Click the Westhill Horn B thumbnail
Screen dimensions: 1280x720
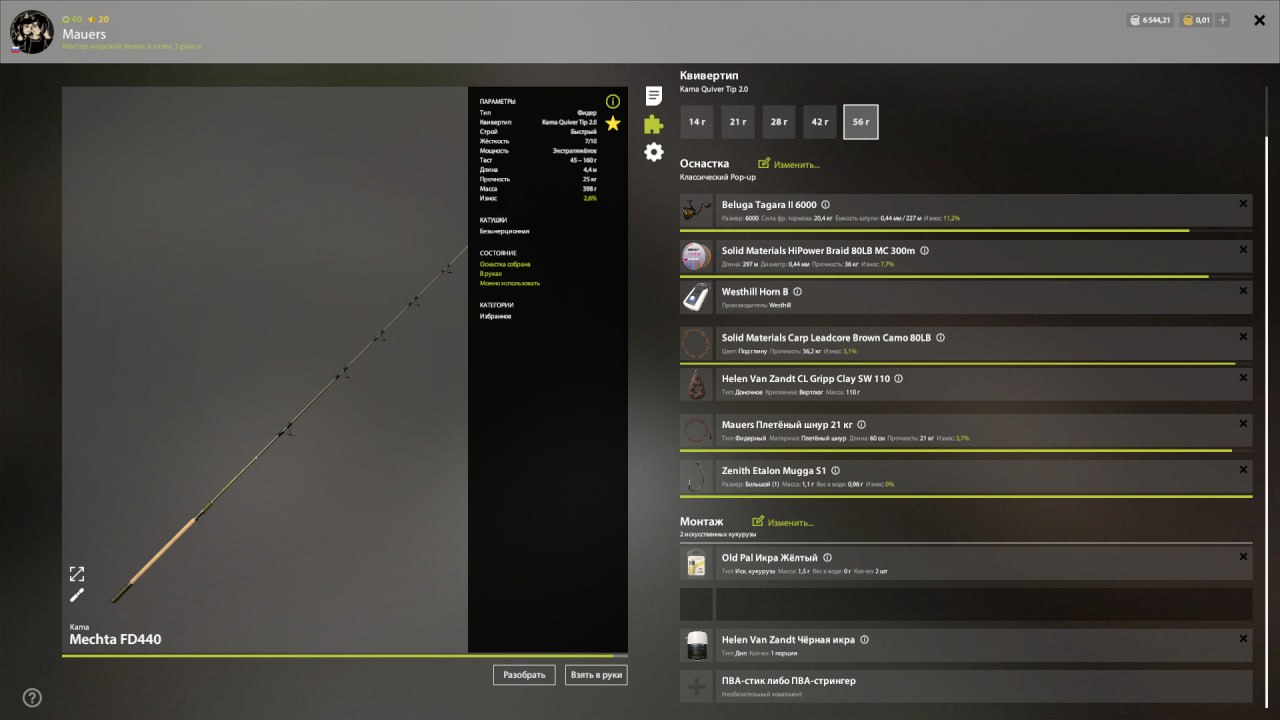click(x=696, y=297)
